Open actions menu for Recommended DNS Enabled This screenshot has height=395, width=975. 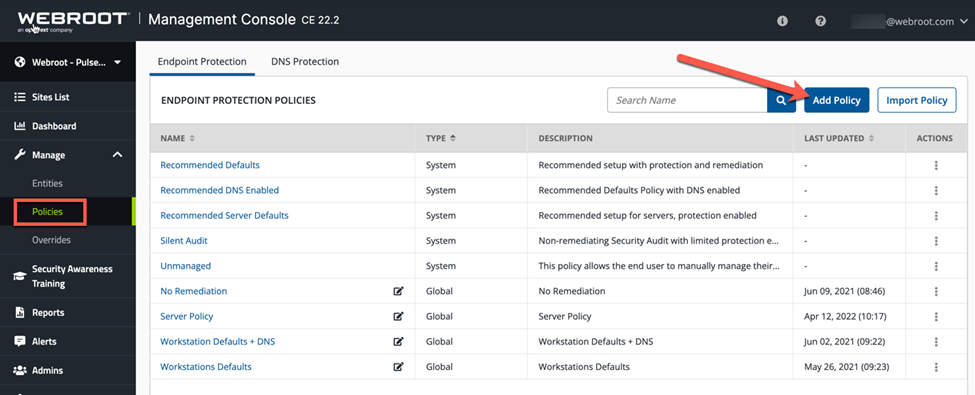tap(936, 190)
